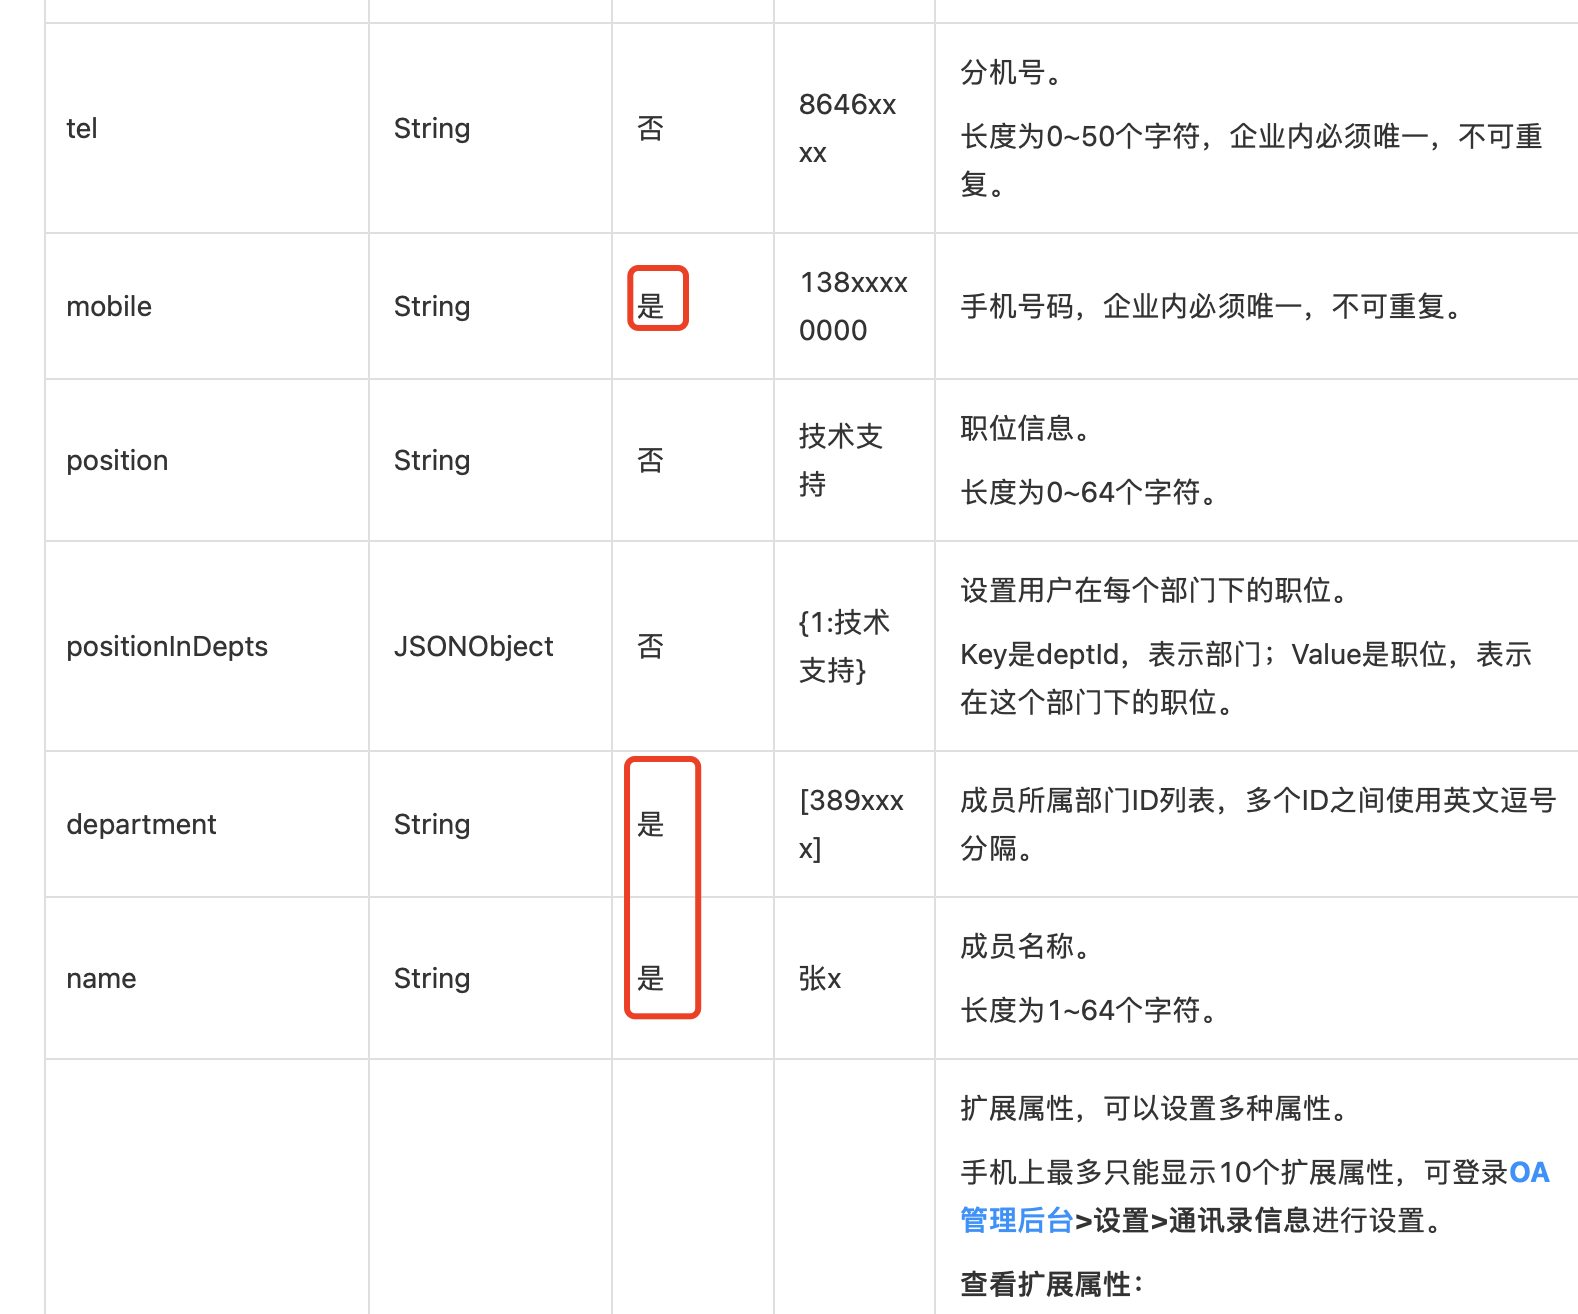The image size is (1578, 1314).
Task: Click the text 长度为1~64个字符。
Action: tap(1088, 1011)
